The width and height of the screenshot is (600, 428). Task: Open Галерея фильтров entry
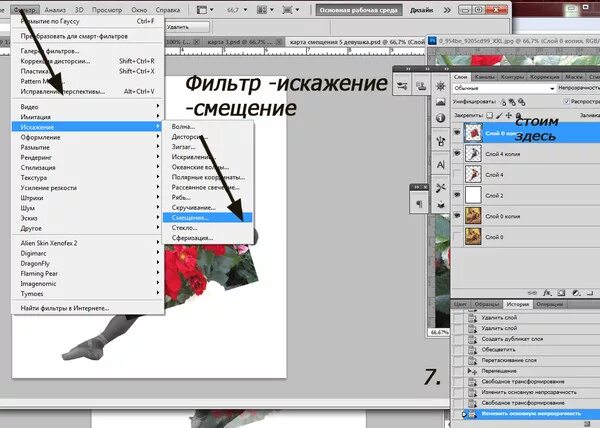point(88,51)
